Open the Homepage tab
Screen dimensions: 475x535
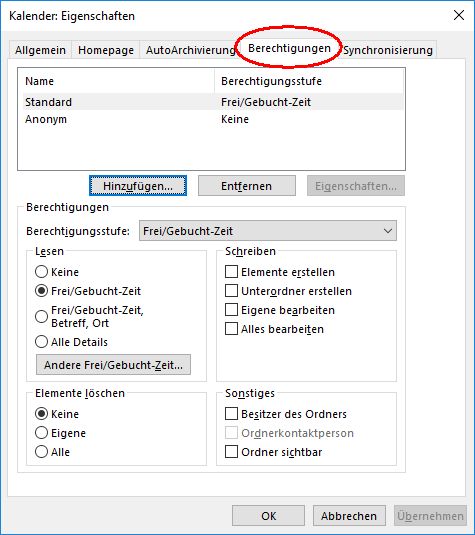106,50
